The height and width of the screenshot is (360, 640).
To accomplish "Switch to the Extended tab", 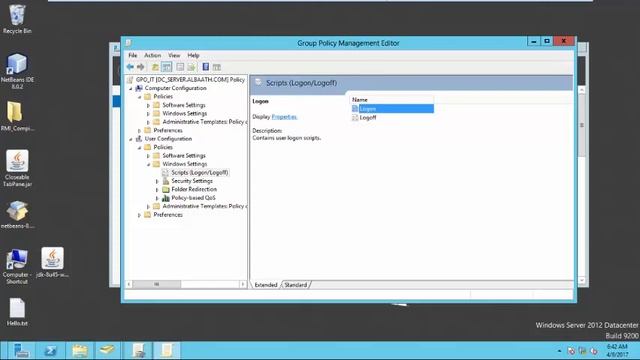I will [x=266, y=285].
